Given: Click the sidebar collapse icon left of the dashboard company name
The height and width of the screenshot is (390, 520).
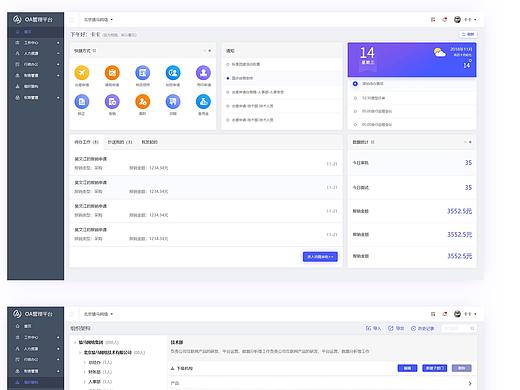Looking at the screenshot, I should click(x=72, y=20).
